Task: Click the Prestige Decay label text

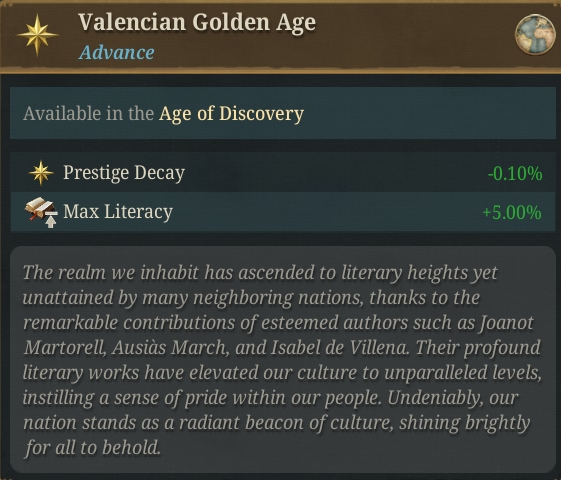Action: (124, 173)
